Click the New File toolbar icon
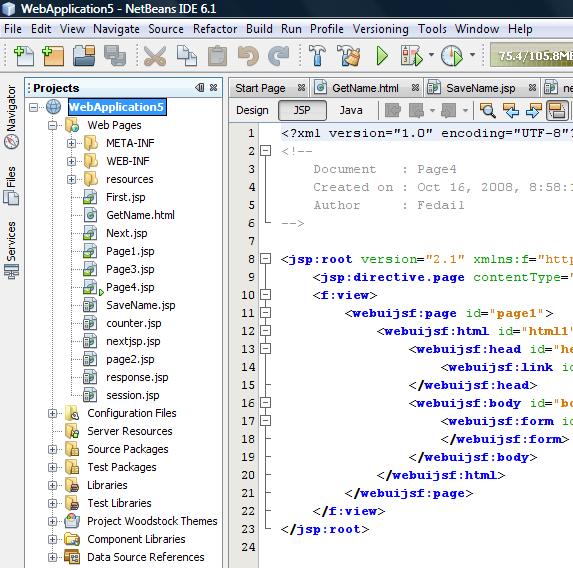The height and width of the screenshot is (568, 573). point(24,56)
